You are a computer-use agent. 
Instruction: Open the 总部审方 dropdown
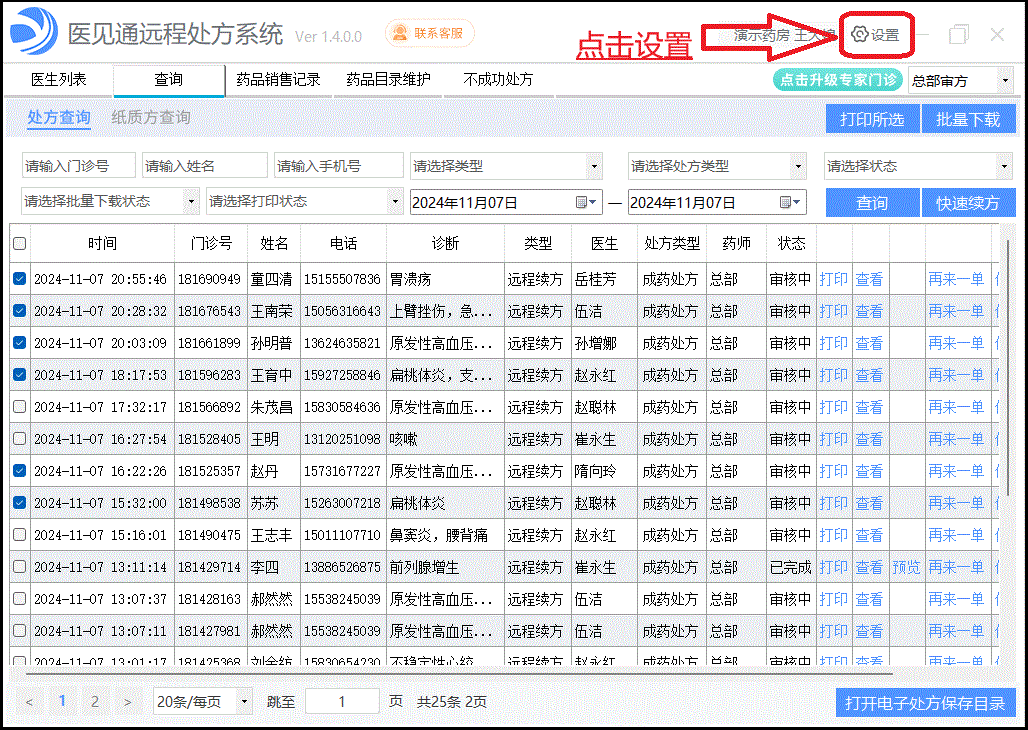tap(959, 79)
